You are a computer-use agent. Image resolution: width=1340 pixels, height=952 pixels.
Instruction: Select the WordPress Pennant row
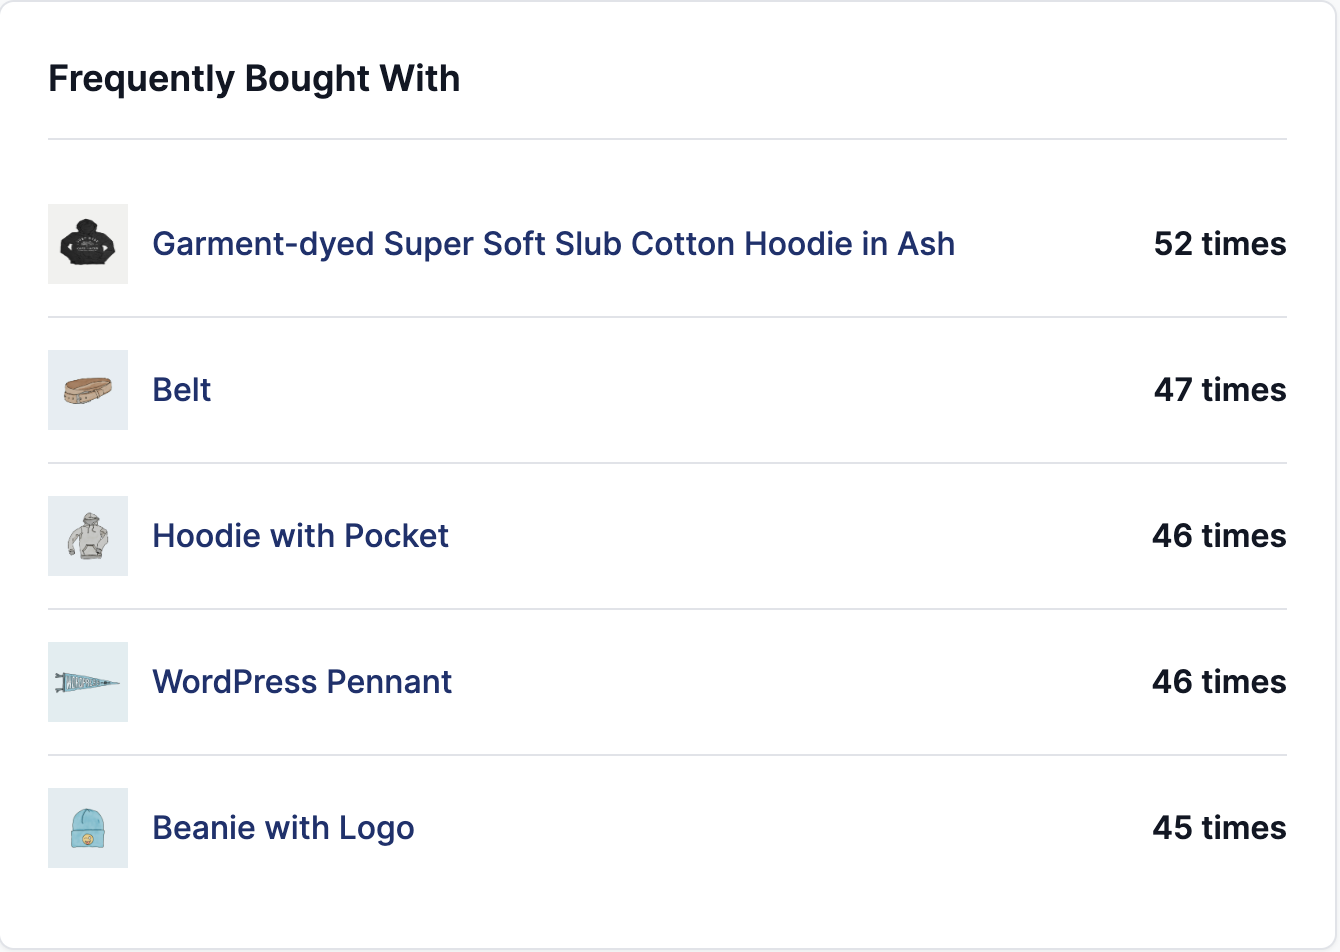coord(670,682)
